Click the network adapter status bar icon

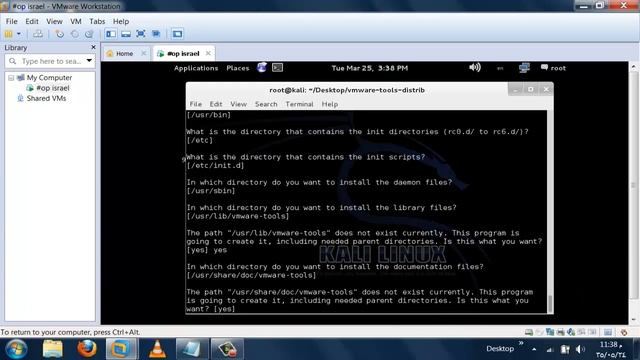pyautogui.click(x=550, y=332)
